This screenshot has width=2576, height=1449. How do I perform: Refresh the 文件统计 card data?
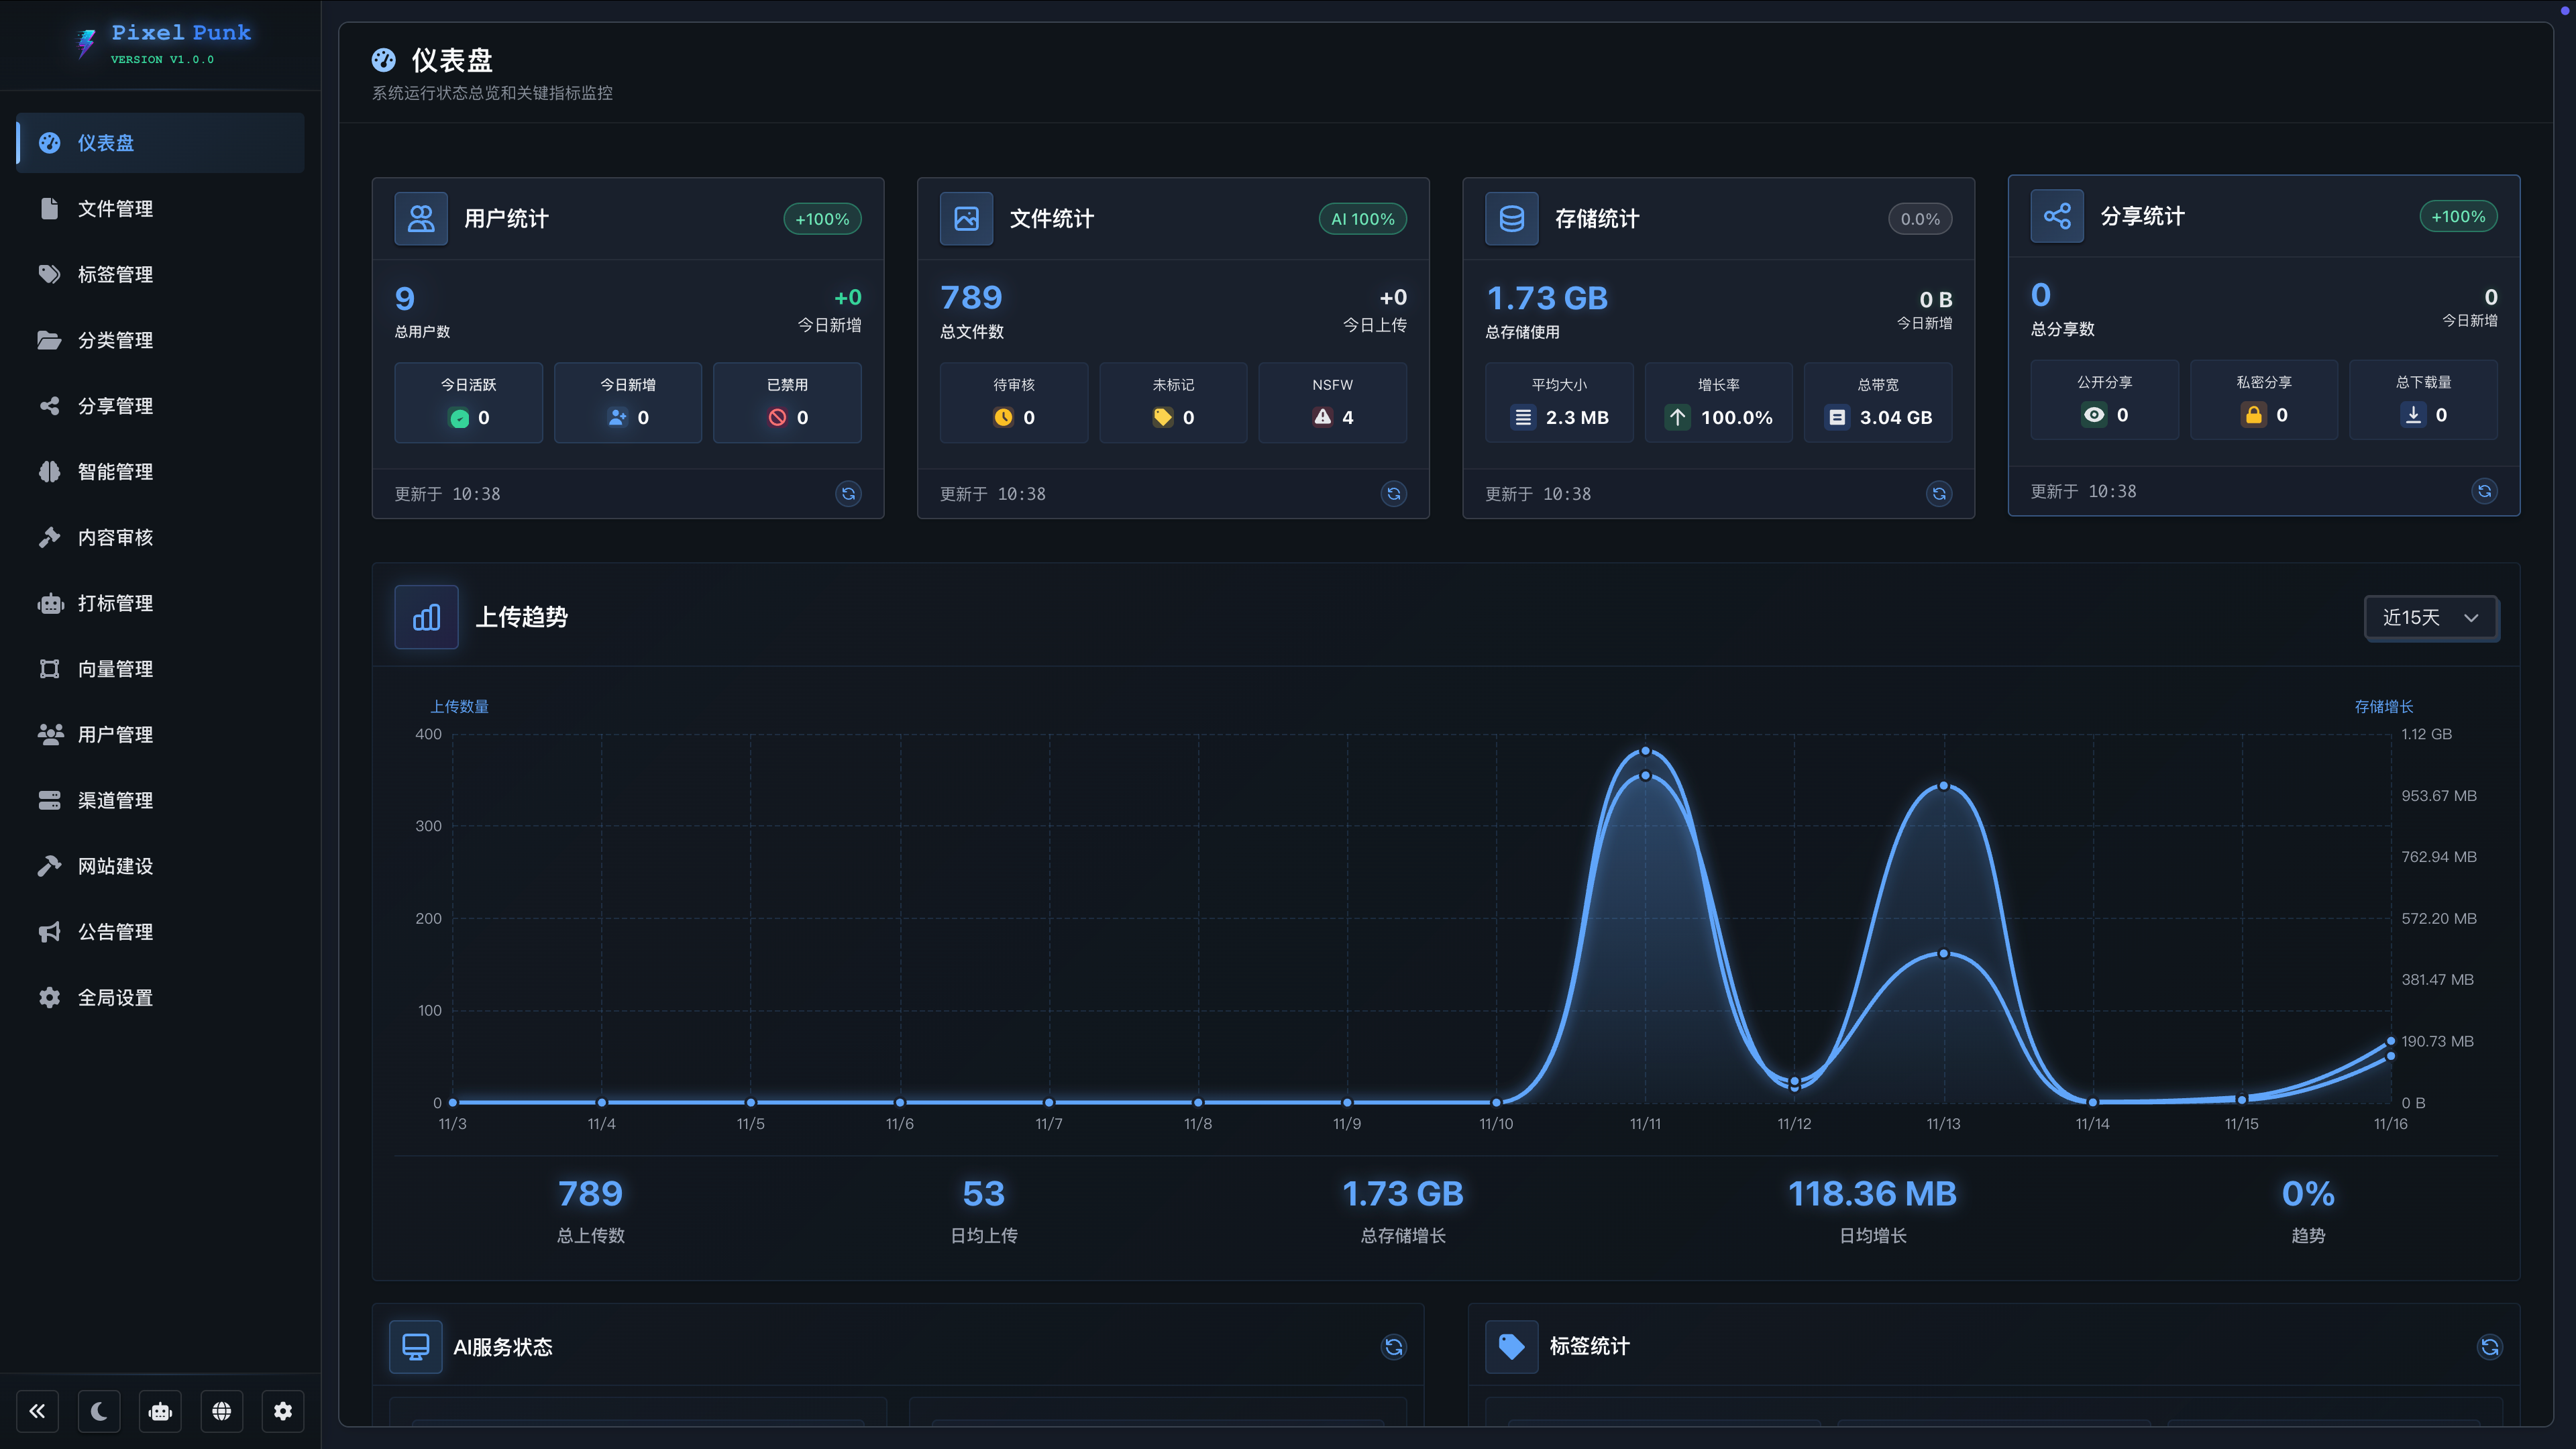point(1393,494)
